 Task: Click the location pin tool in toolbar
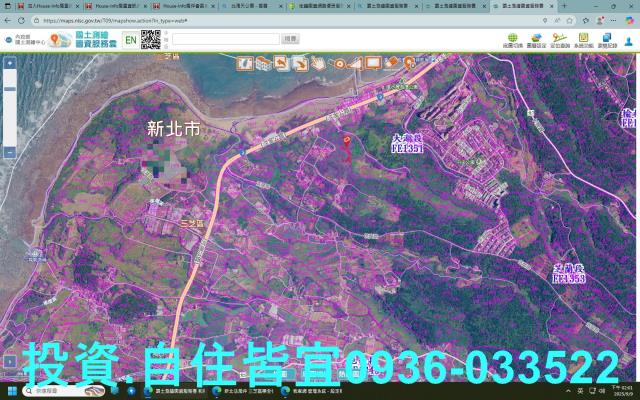tap(410, 63)
